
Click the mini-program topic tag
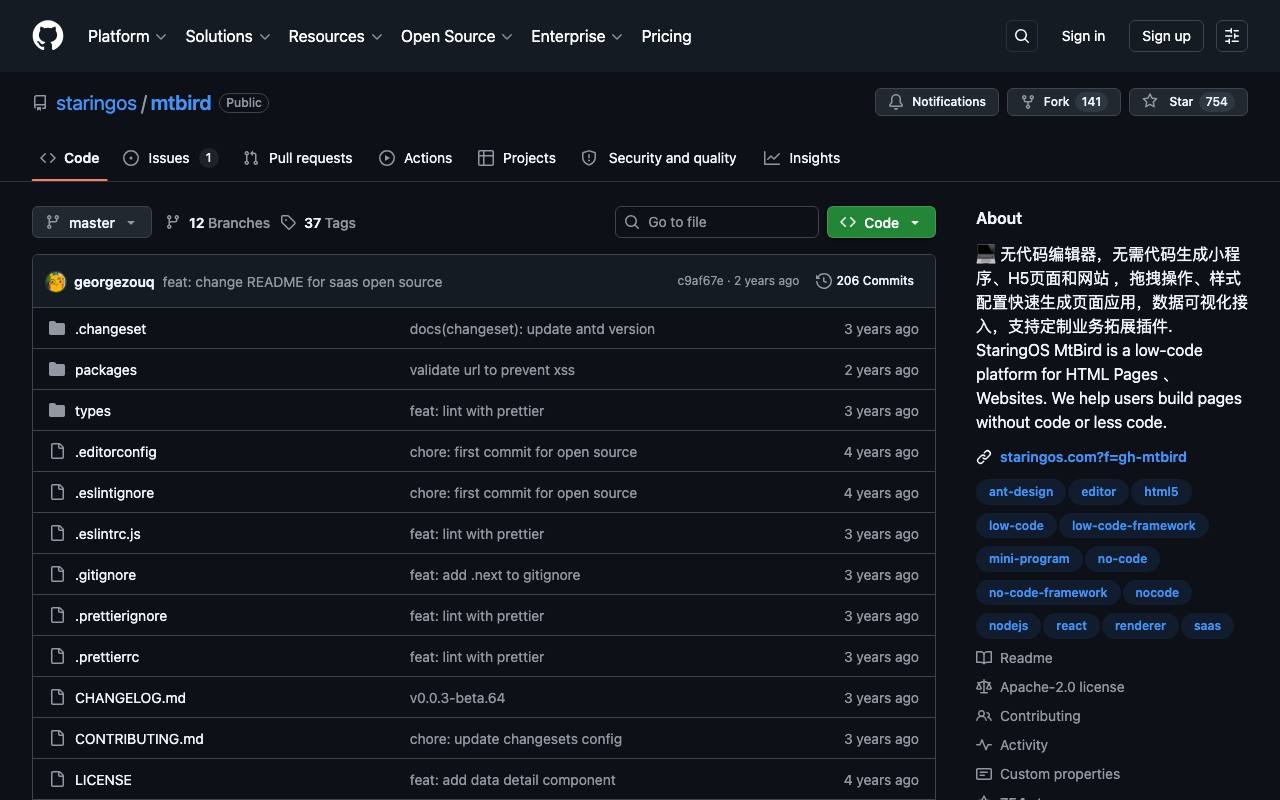click(x=1029, y=559)
